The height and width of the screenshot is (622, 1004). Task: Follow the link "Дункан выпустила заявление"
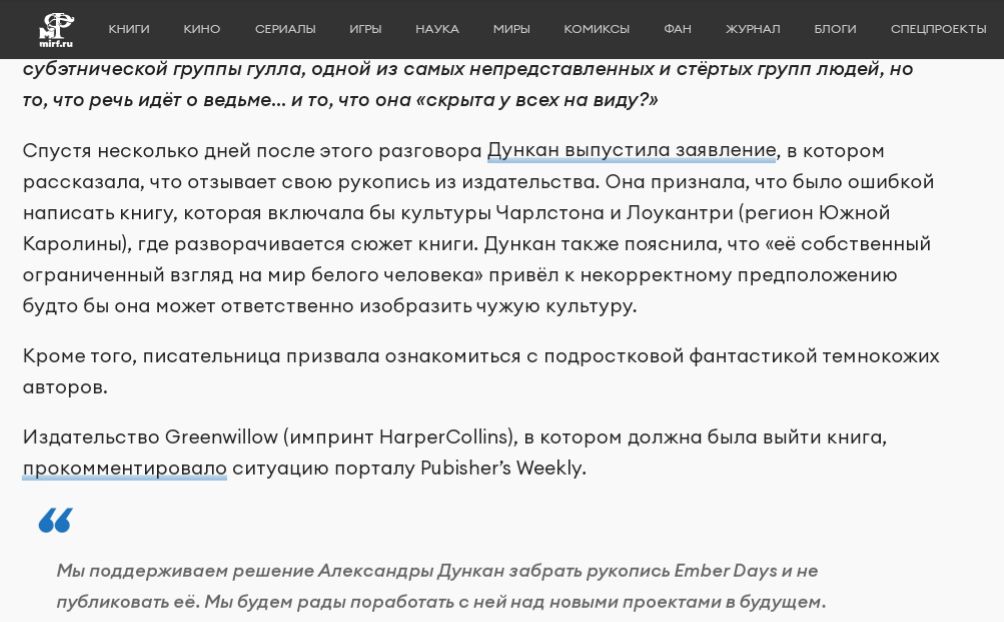tap(631, 151)
